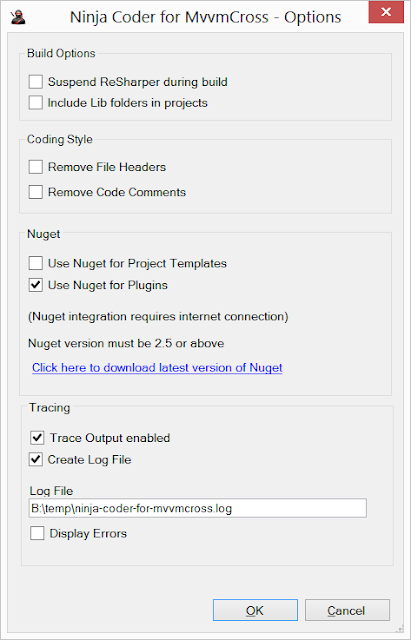Enable the Display Errors checkbox

click(37, 533)
